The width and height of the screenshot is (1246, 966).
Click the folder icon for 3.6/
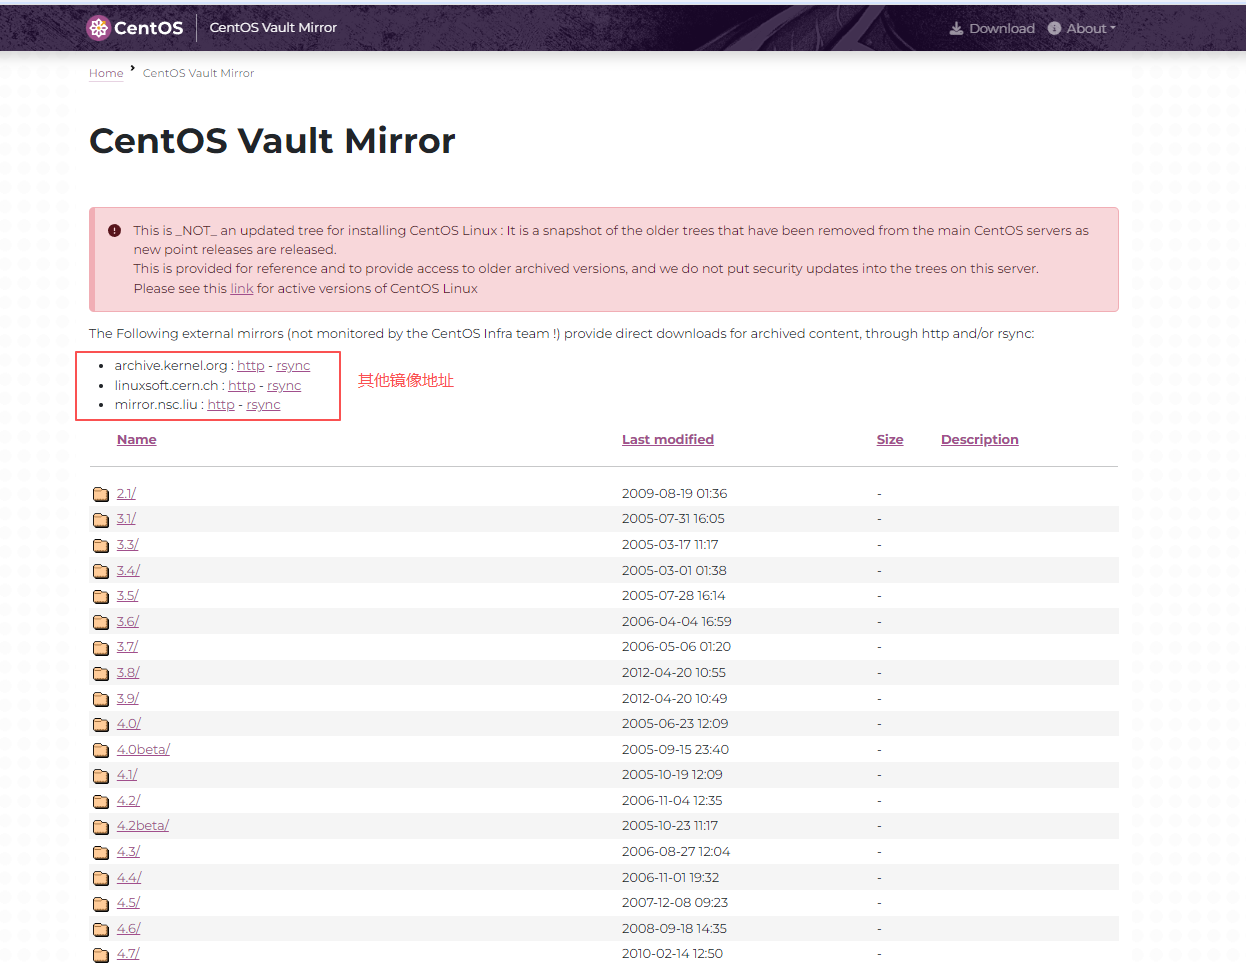click(x=101, y=622)
